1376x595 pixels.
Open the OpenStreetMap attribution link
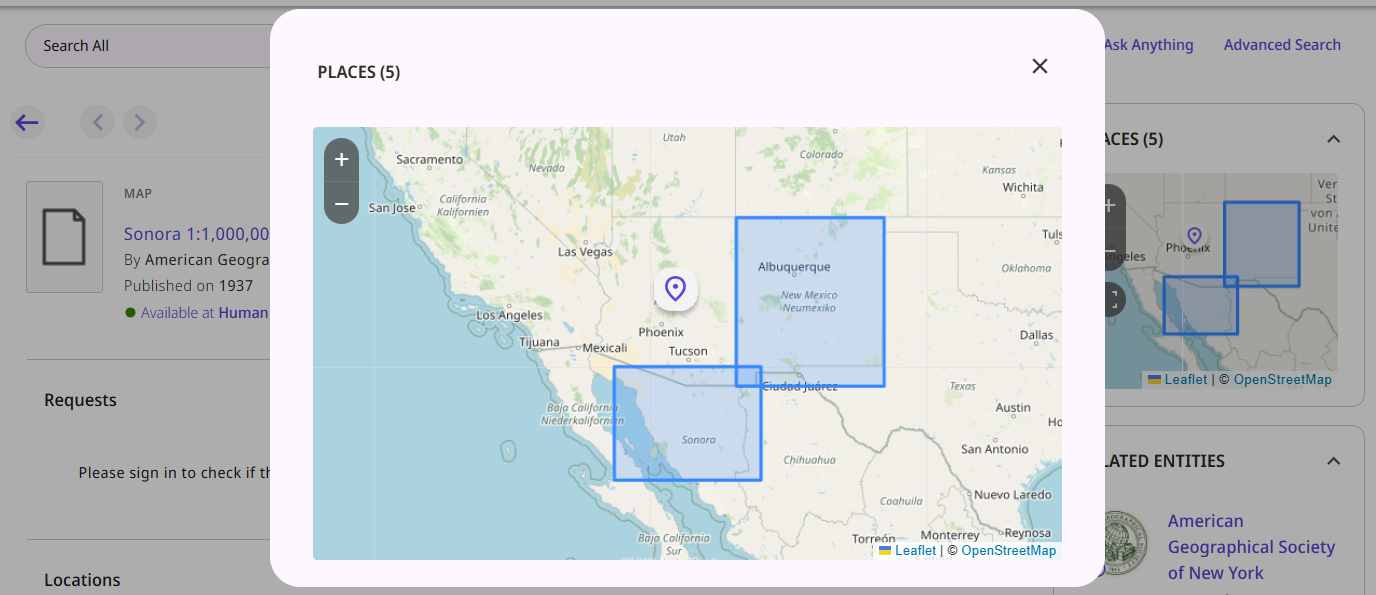click(1009, 550)
